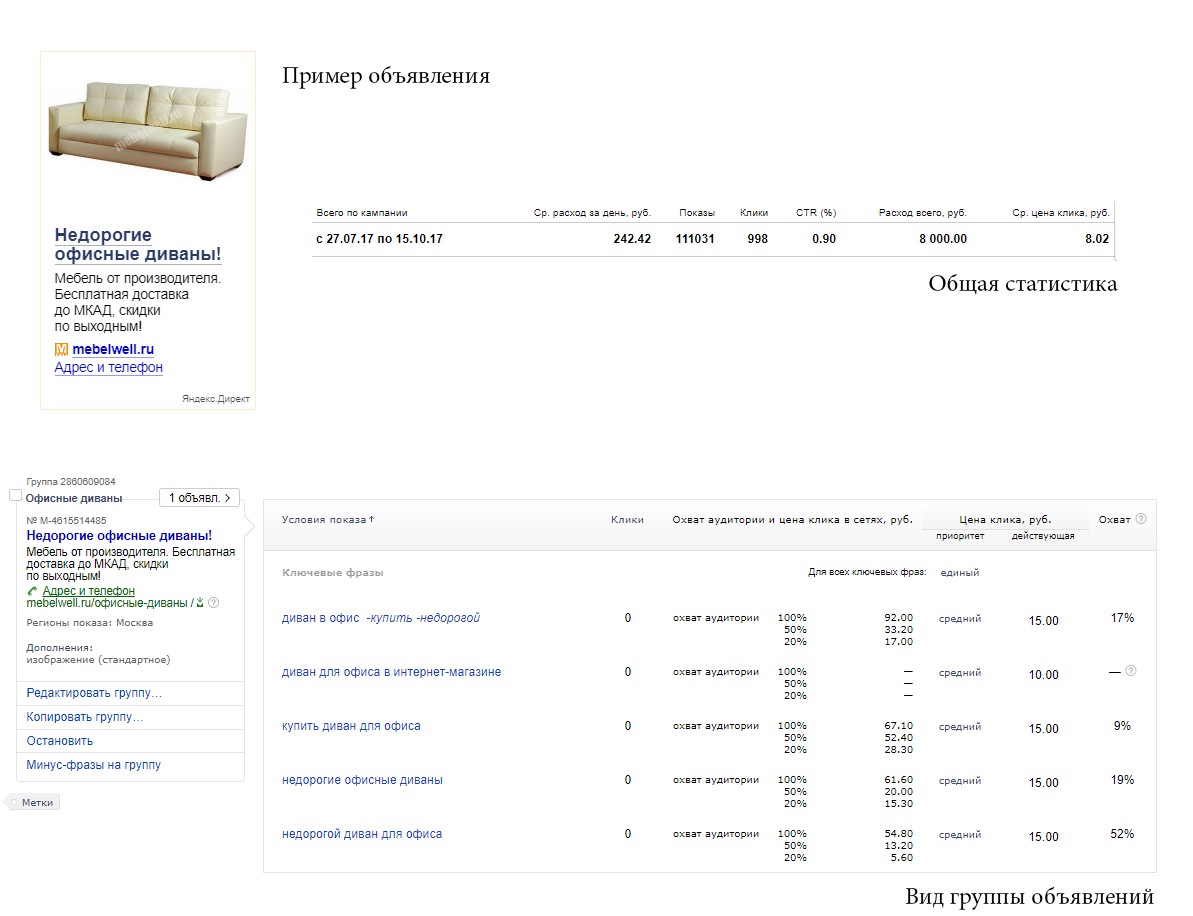Click the price 10.00 for 'диван для офиса в интернет-магазине'
The width and height of the screenshot is (1193, 916).
(x=1043, y=675)
